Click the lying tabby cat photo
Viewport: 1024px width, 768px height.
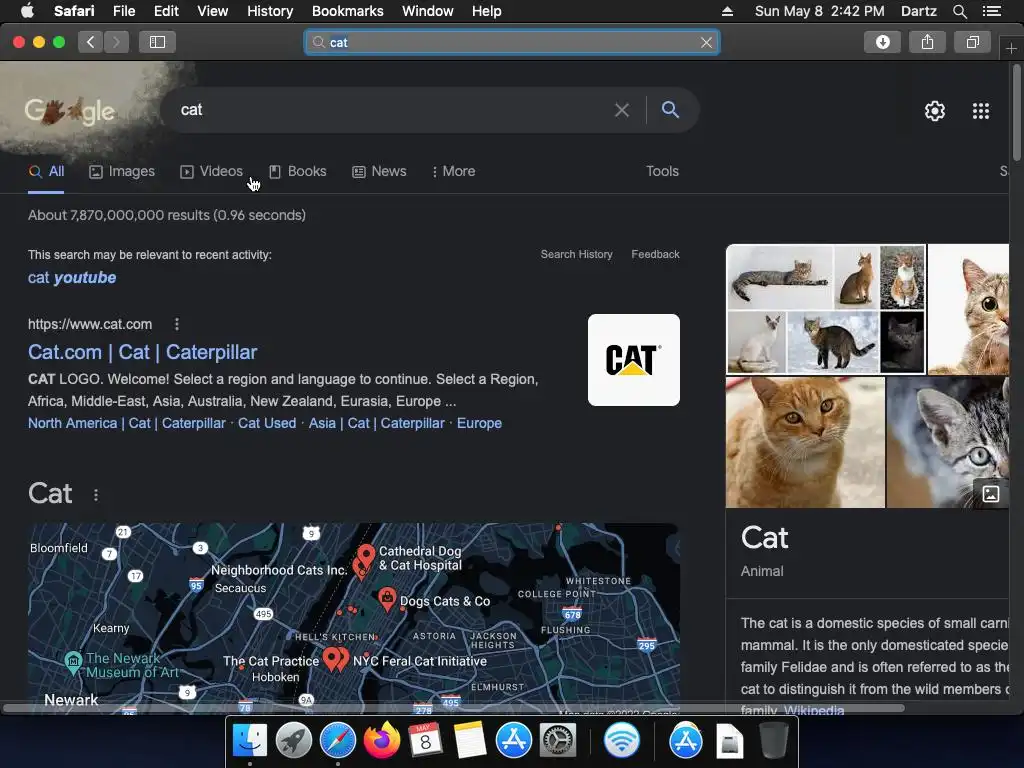pyautogui.click(x=780, y=277)
